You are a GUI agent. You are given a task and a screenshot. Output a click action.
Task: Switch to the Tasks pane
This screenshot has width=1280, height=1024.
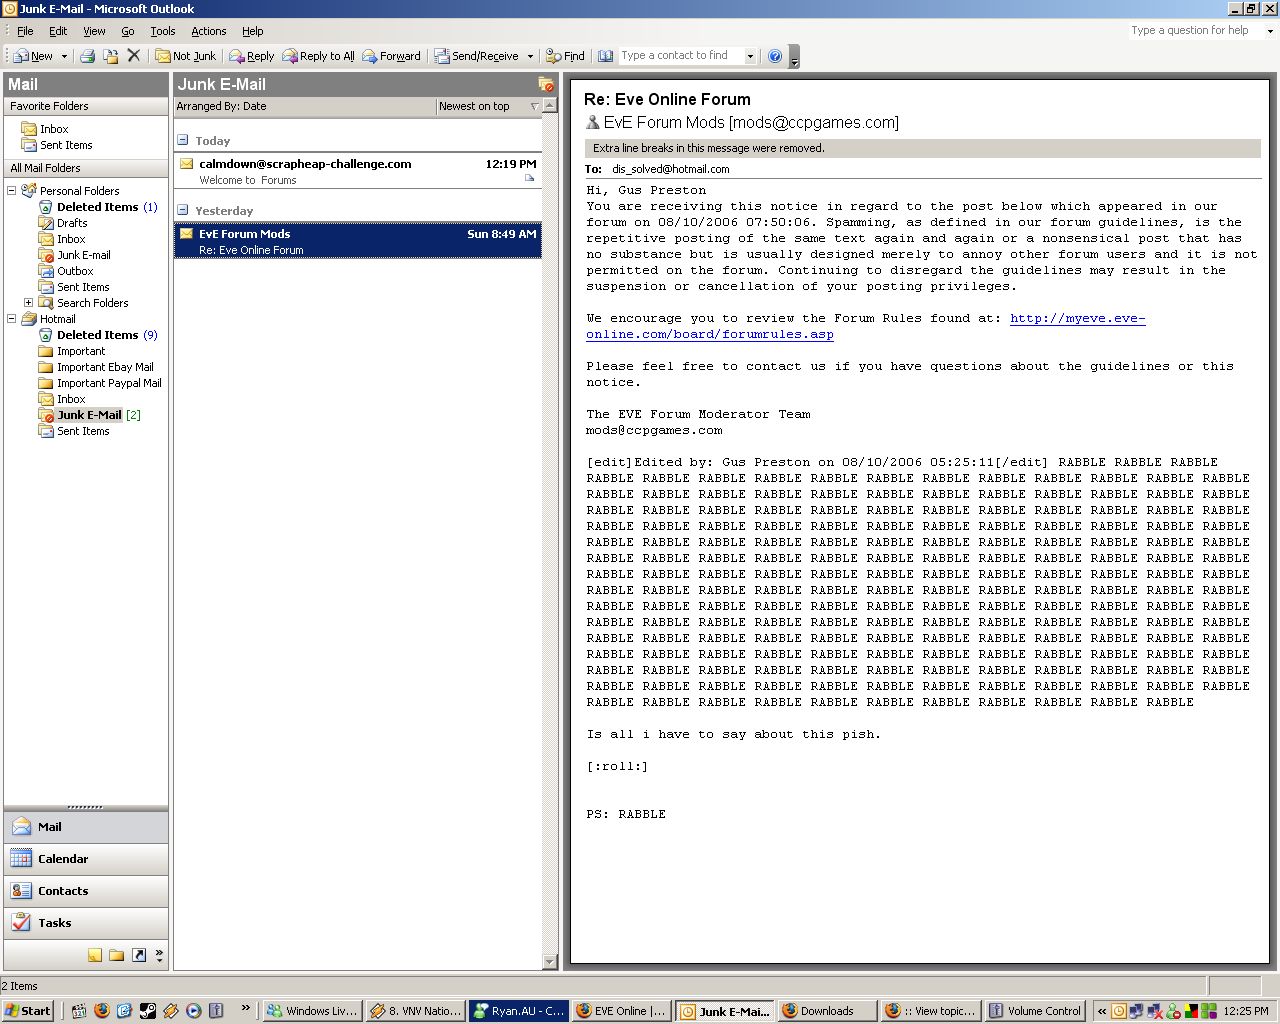(86, 923)
